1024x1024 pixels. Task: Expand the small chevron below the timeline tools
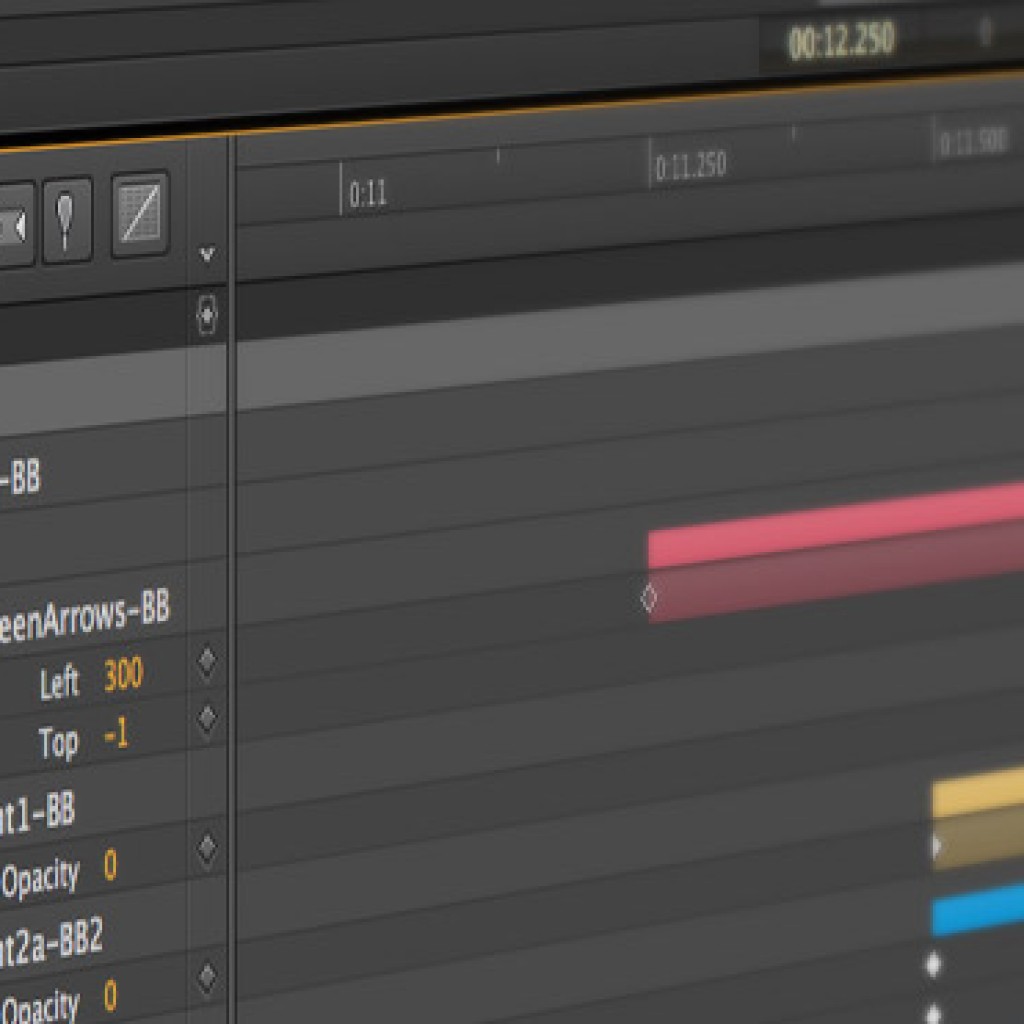point(207,255)
